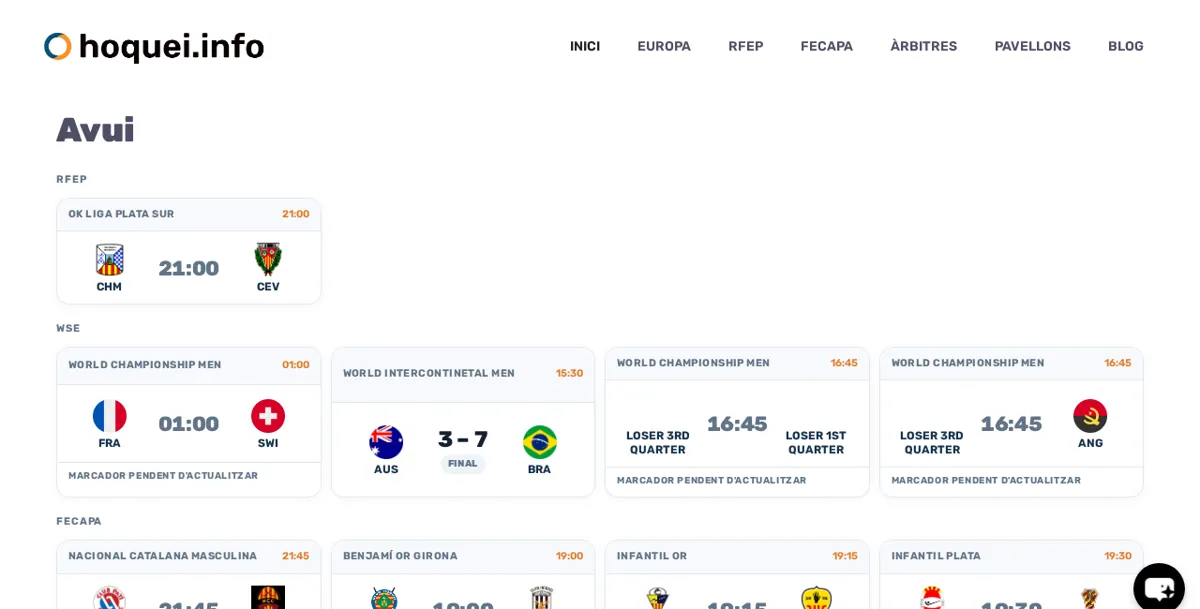Click away crest in Benjamí Or Girona card
This screenshot has width=1200, height=609.
542,597
